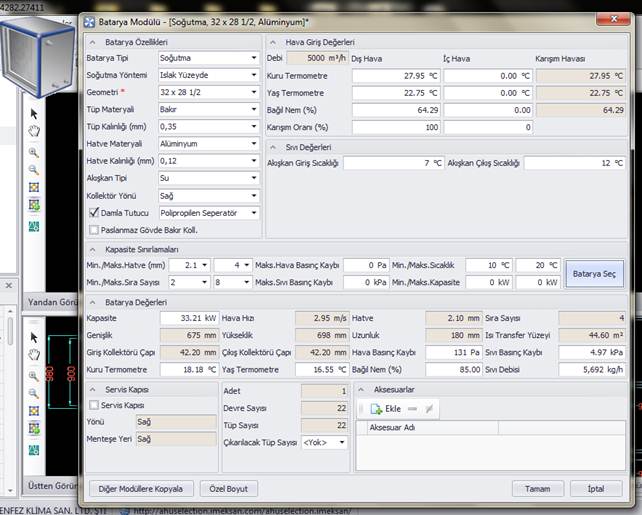This screenshot has width=642, height=515.
Task: Select the arrow pointer tool in upper toolbar
Action: click(x=33, y=114)
